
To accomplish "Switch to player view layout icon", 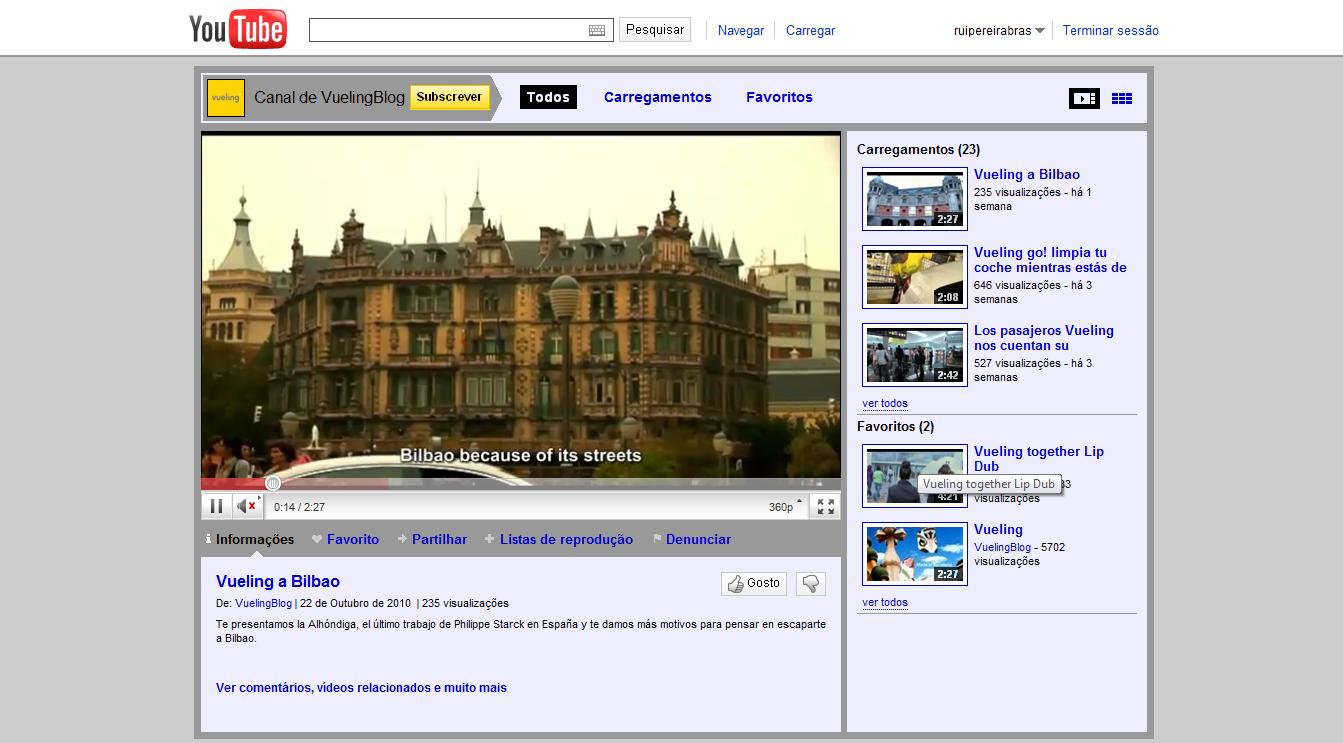I will pos(1084,98).
